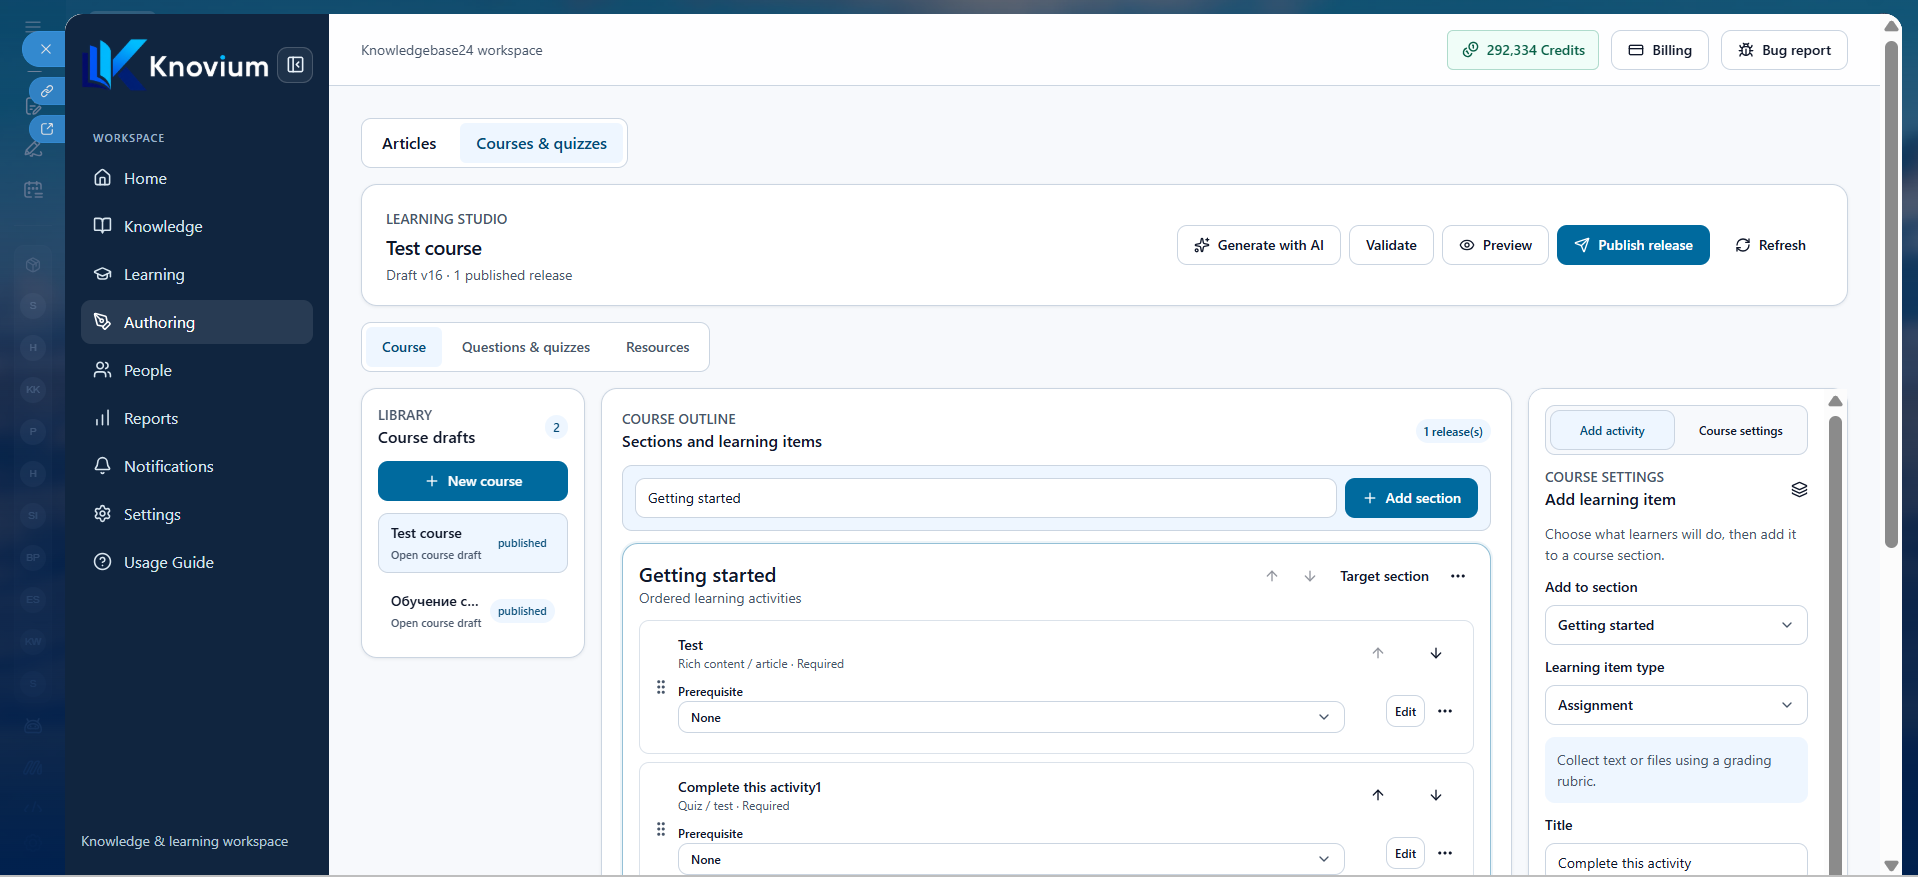Refresh the learning studio

1770,245
